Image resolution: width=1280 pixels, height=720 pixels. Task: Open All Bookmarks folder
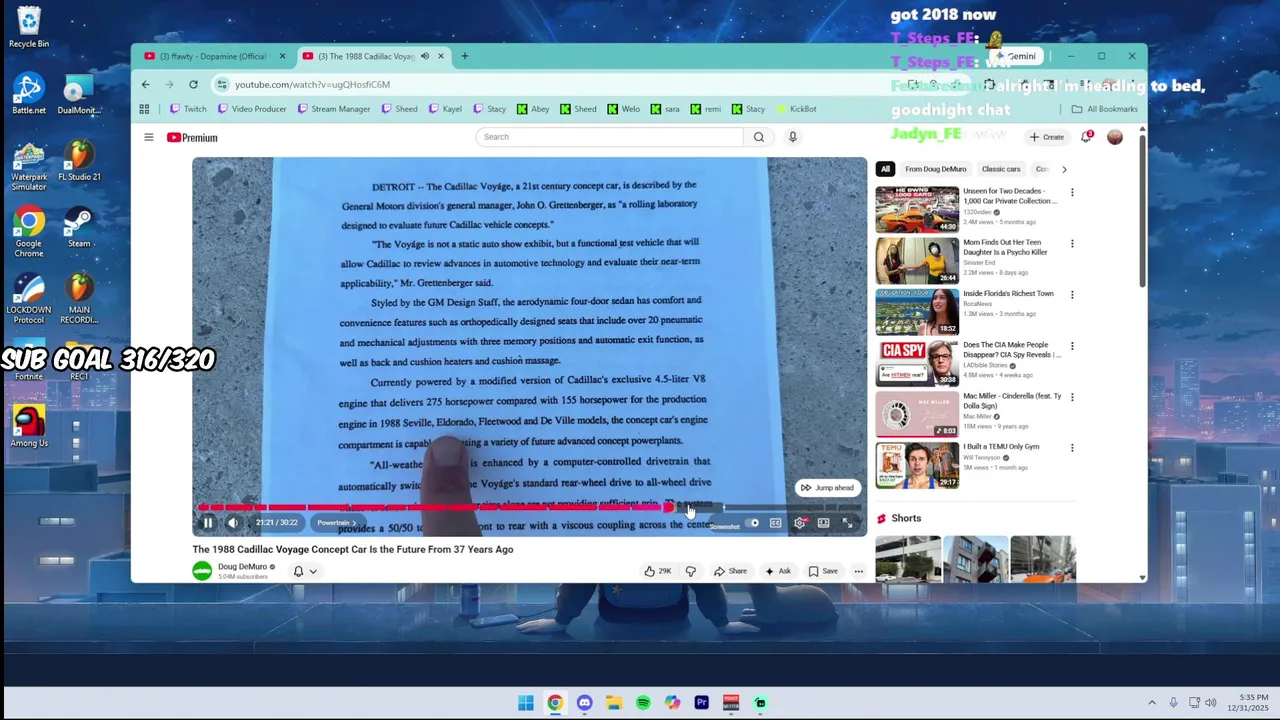[1105, 109]
